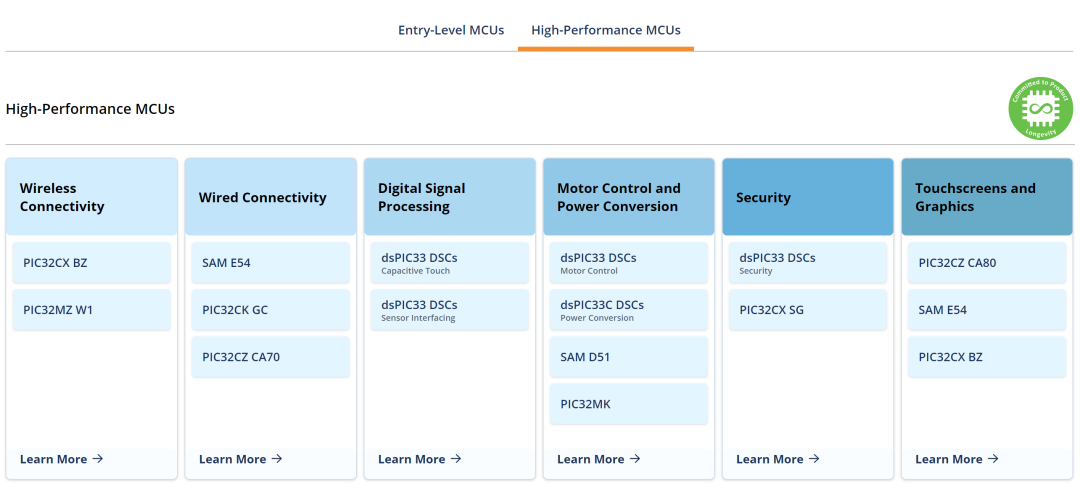
Task: Select the PIC32MK product tile
Action: (628, 404)
